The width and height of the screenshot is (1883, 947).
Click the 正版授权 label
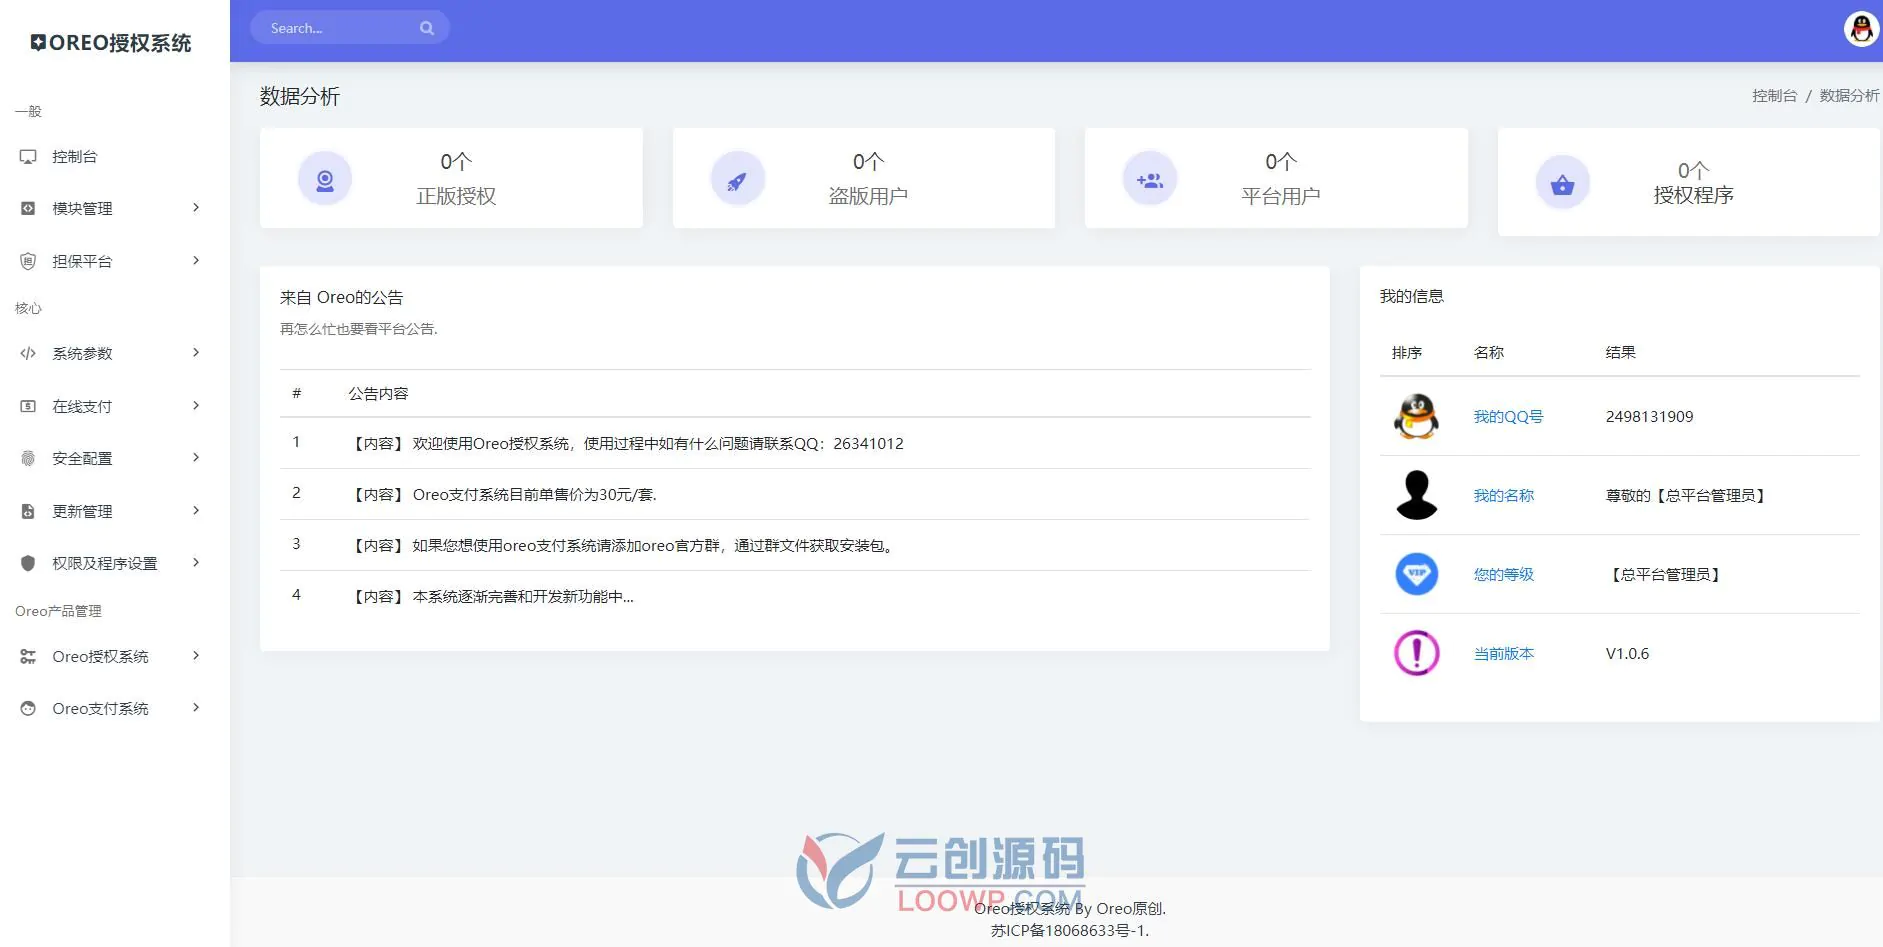click(456, 197)
